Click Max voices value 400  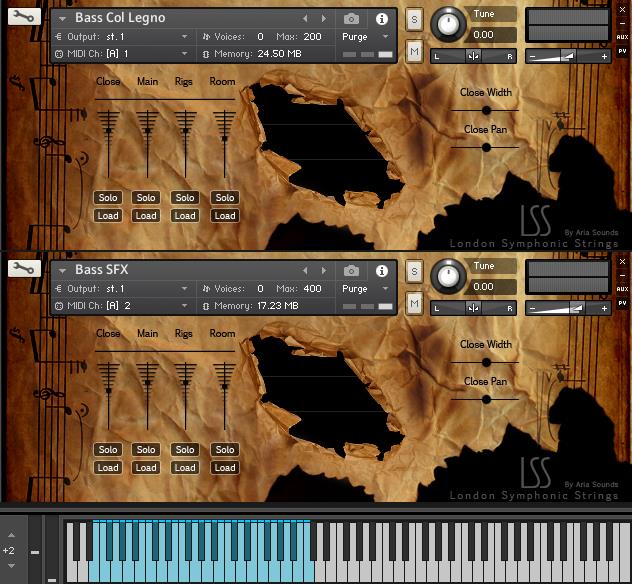[x=312, y=289]
